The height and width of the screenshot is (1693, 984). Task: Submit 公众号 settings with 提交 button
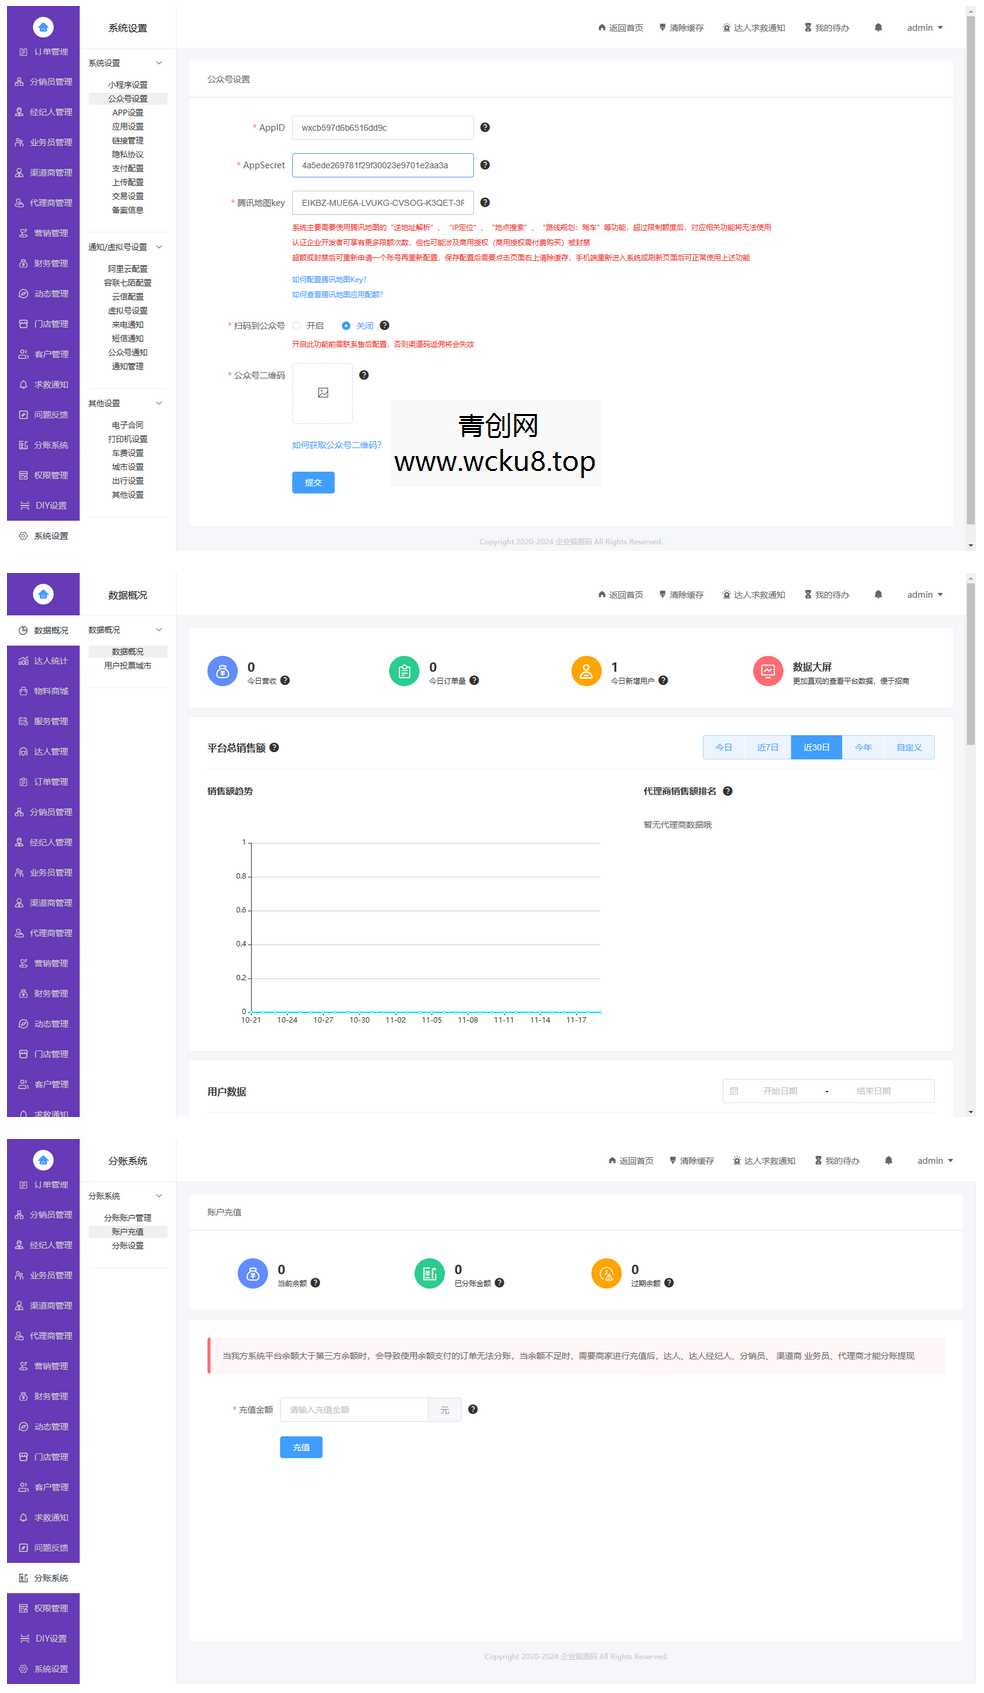click(313, 483)
